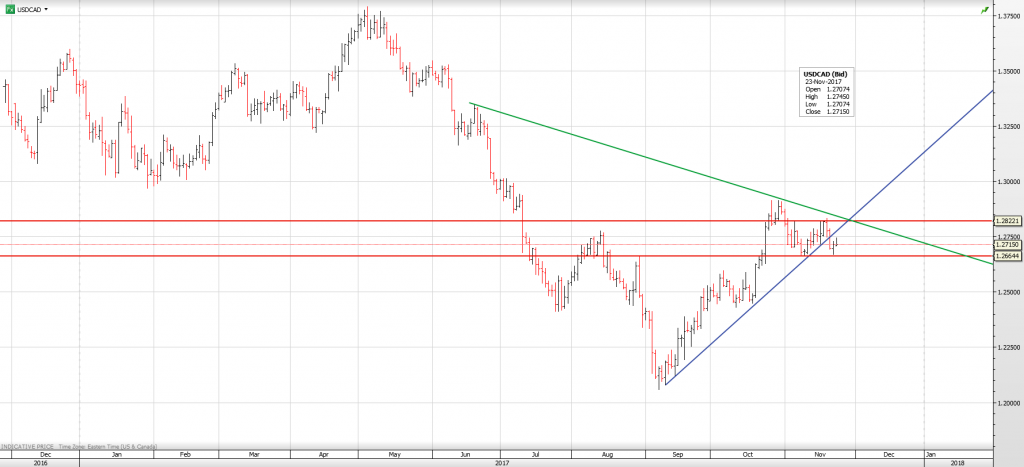Click the 1.27150 current price label
The image size is (1024, 467).
click(1007, 244)
